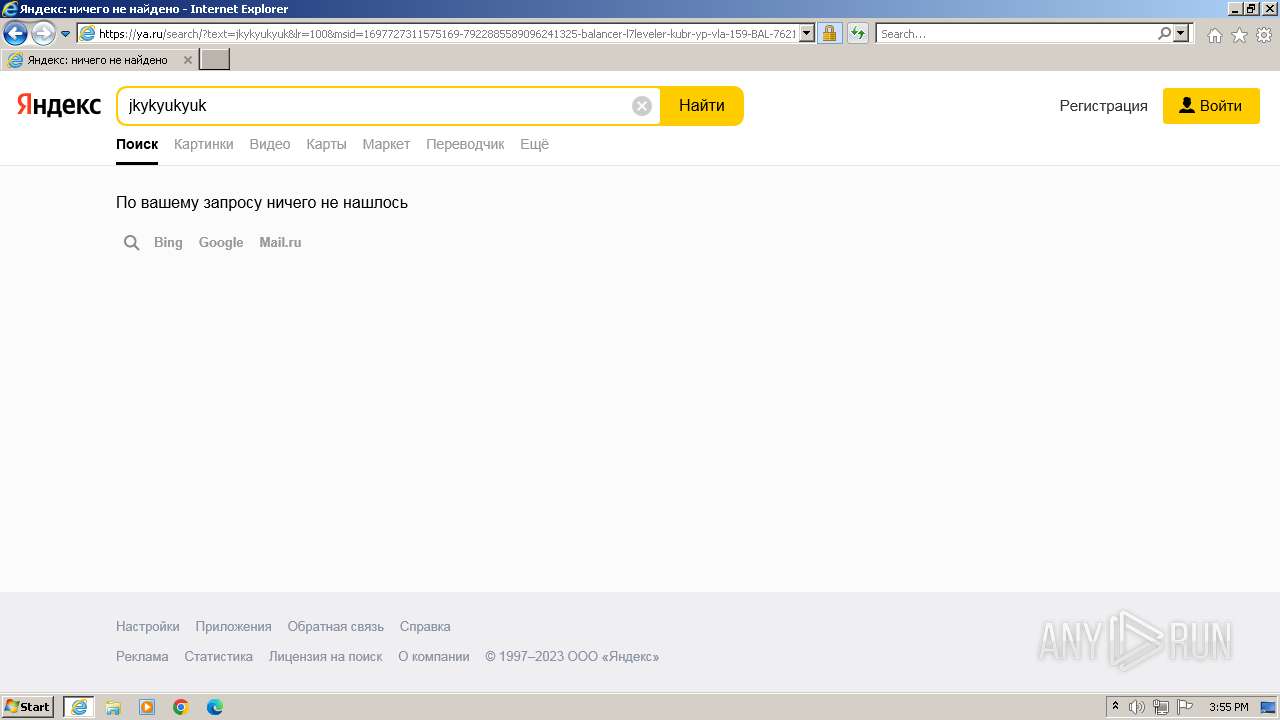Viewport: 1280px width, 720px height.
Task: Click the IE Search box
Action: [x=1016, y=34]
